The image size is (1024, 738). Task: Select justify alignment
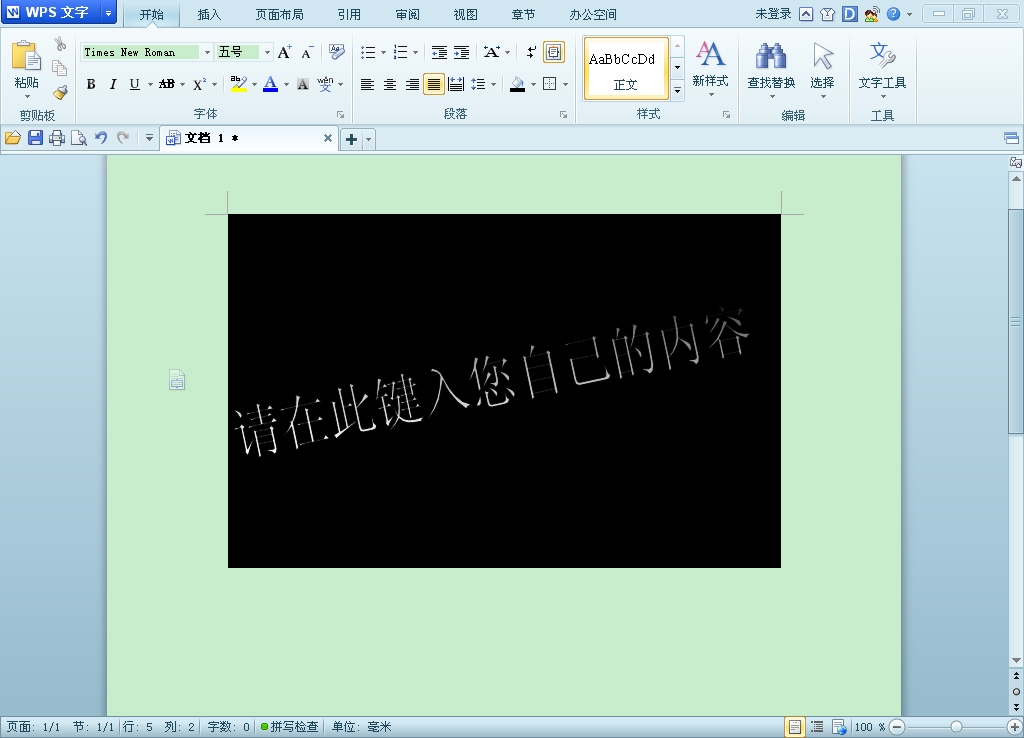434,84
